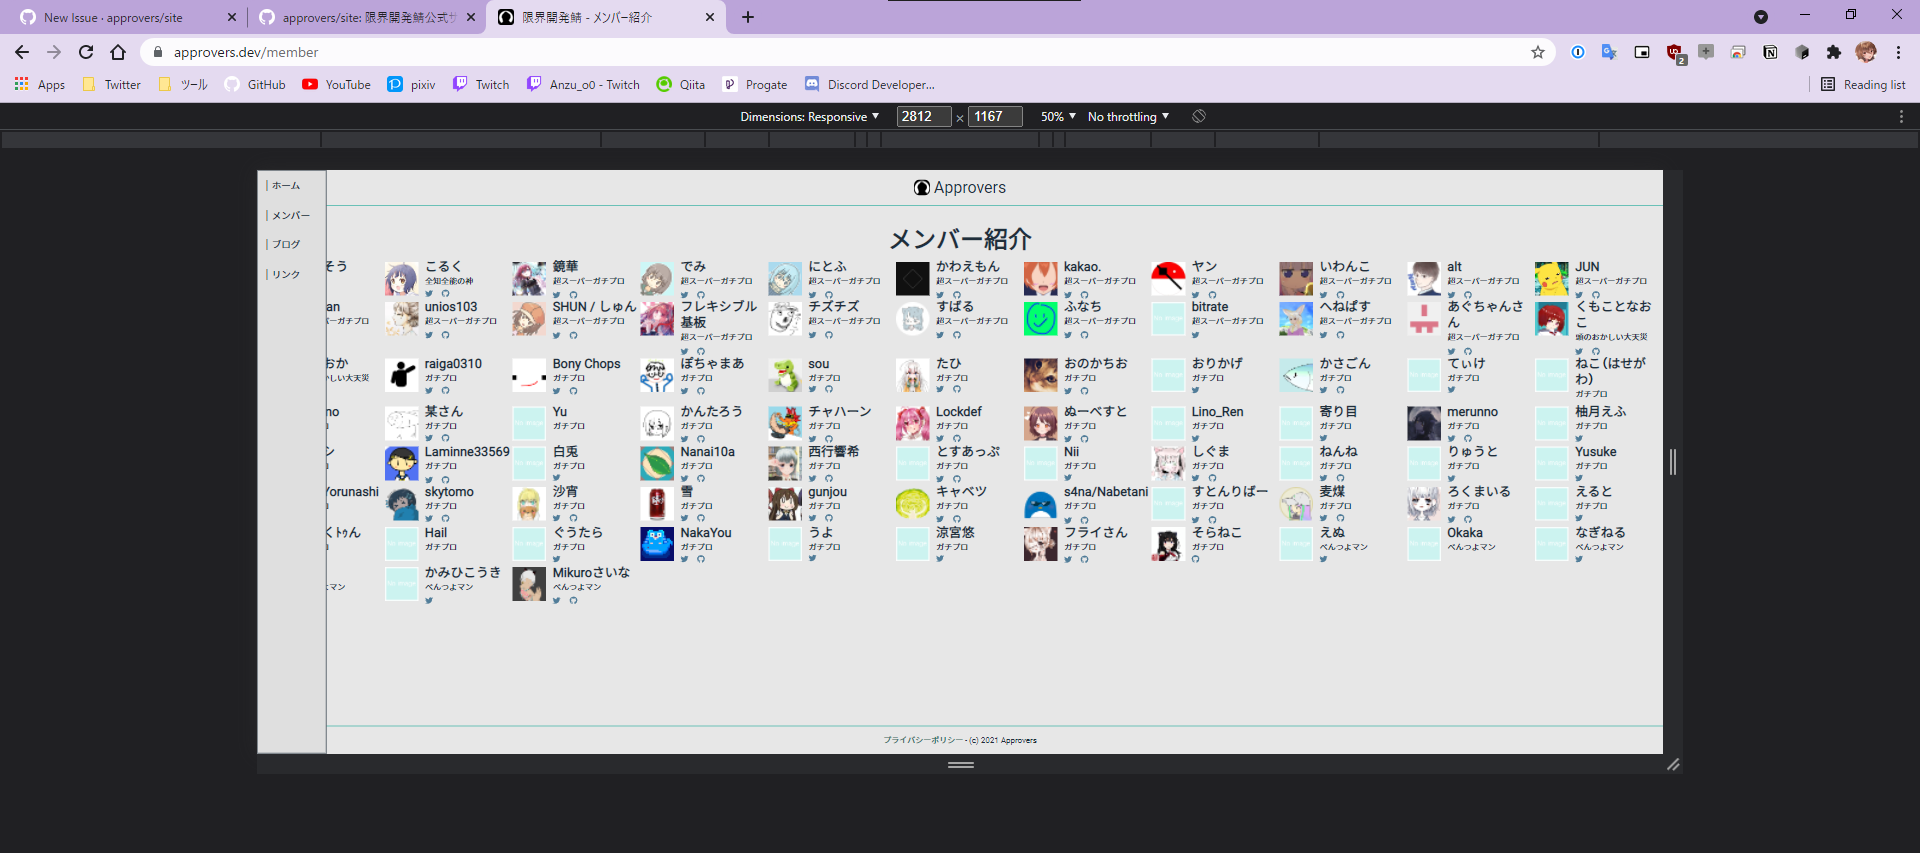The height and width of the screenshot is (853, 1920).
Task: Click the Approvers header logo
Action: tap(960, 187)
